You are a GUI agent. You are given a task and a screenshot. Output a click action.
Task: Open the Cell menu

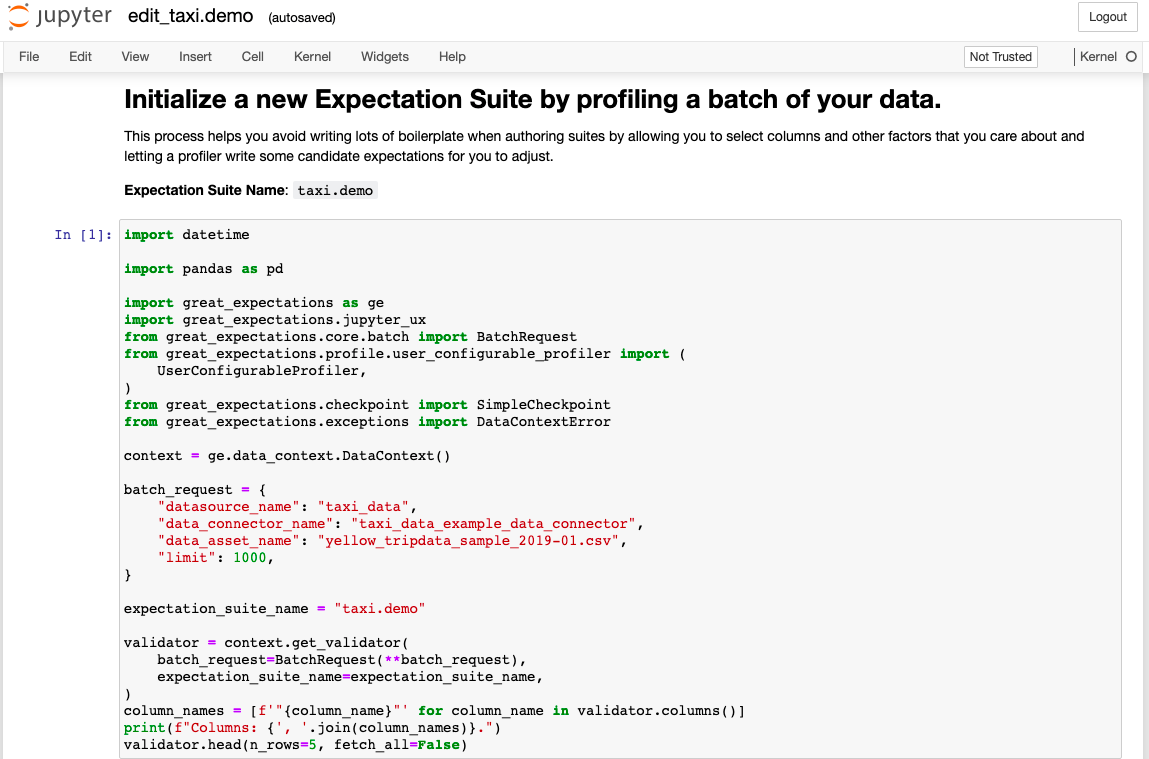[253, 57]
